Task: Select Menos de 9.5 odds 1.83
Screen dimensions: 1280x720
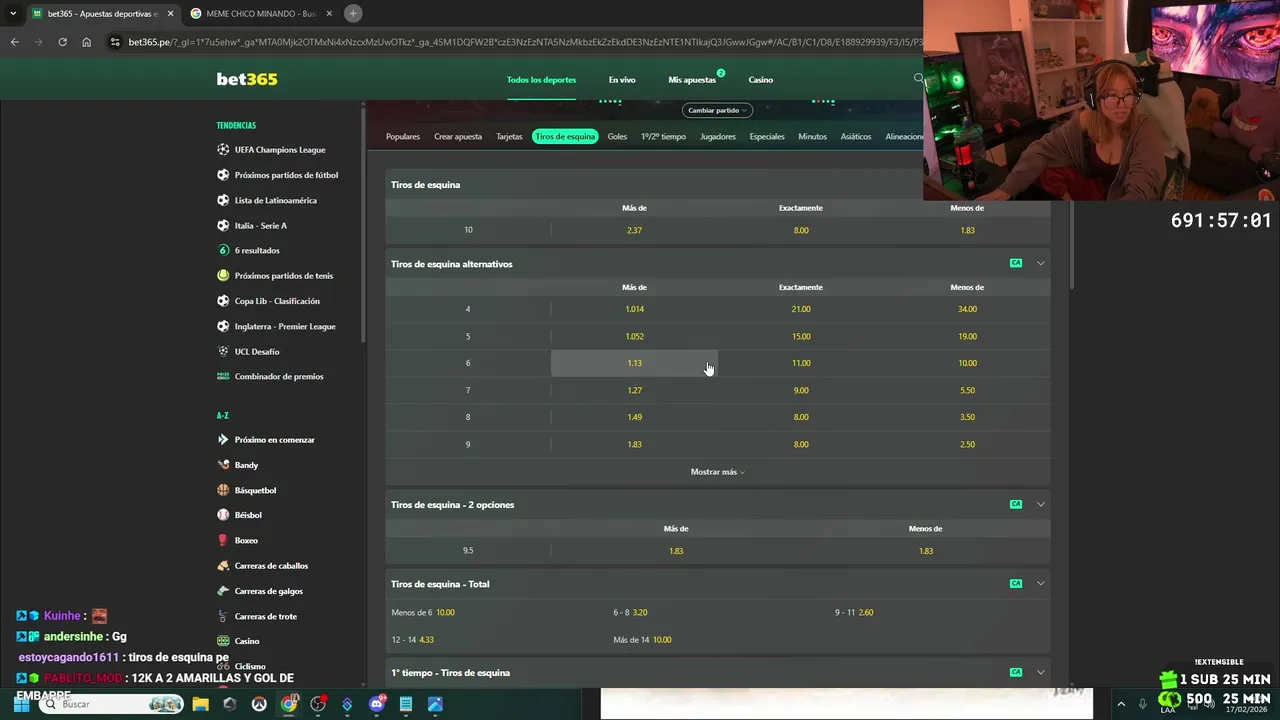Action: tap(926, 551)
